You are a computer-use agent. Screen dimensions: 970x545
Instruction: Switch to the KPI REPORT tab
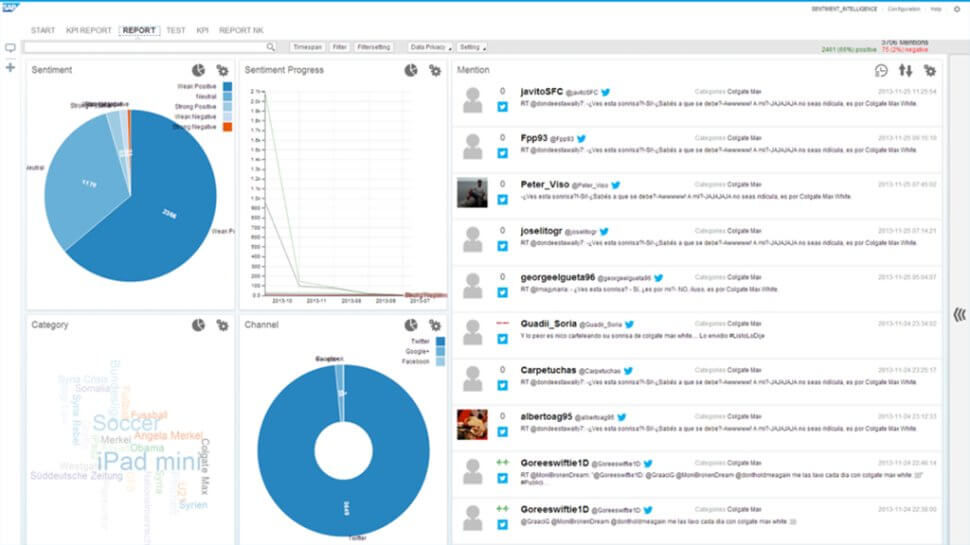(x=88, y=30)
